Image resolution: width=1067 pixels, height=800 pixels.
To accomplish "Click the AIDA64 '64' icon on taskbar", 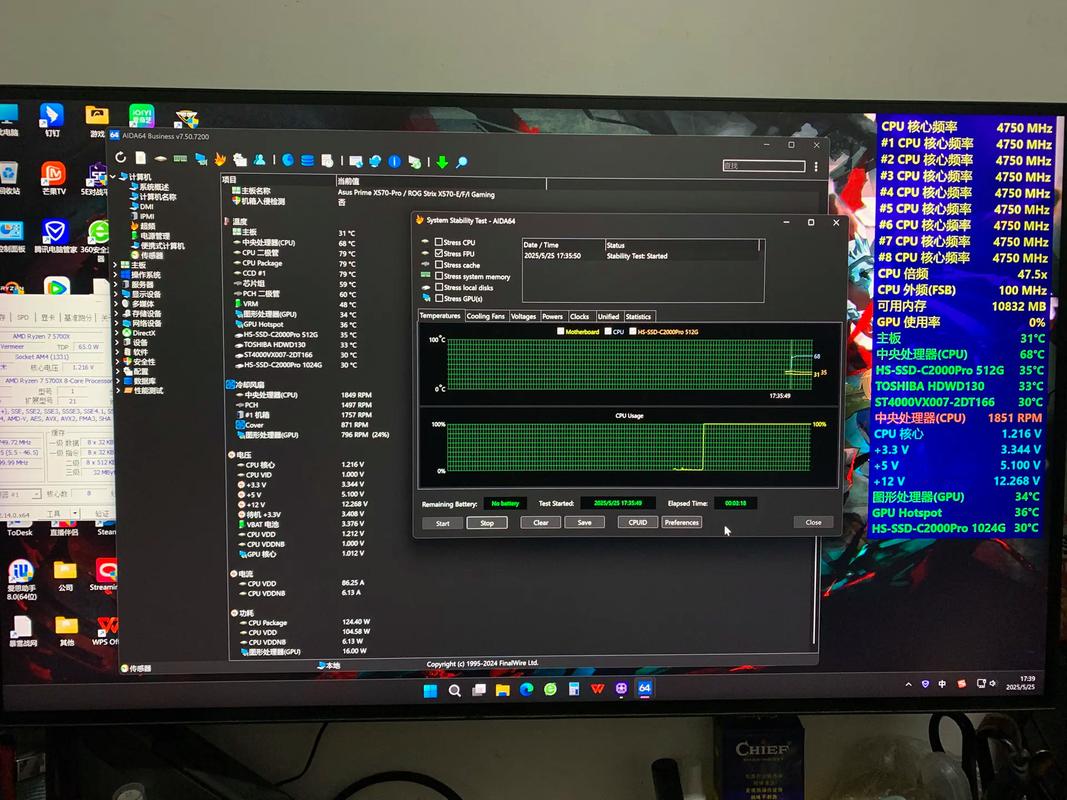I will (x=644, y=688).
